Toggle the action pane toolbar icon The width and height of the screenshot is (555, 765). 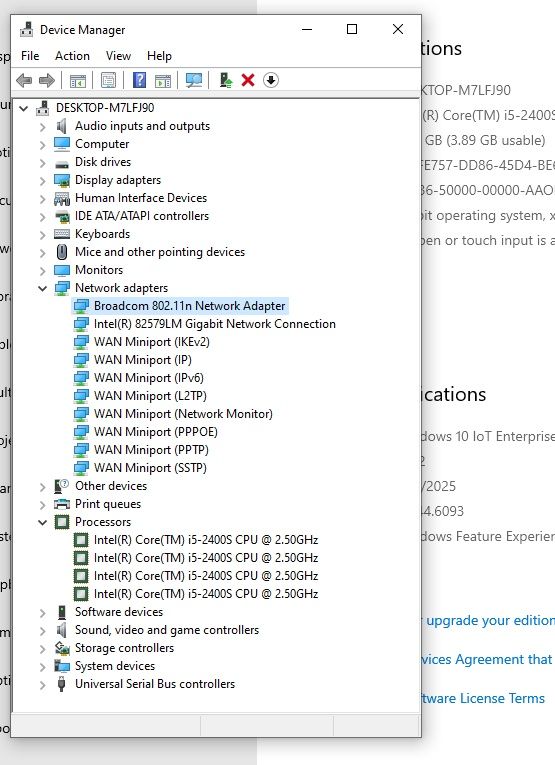pyautogui.click(x=163, y=81)
